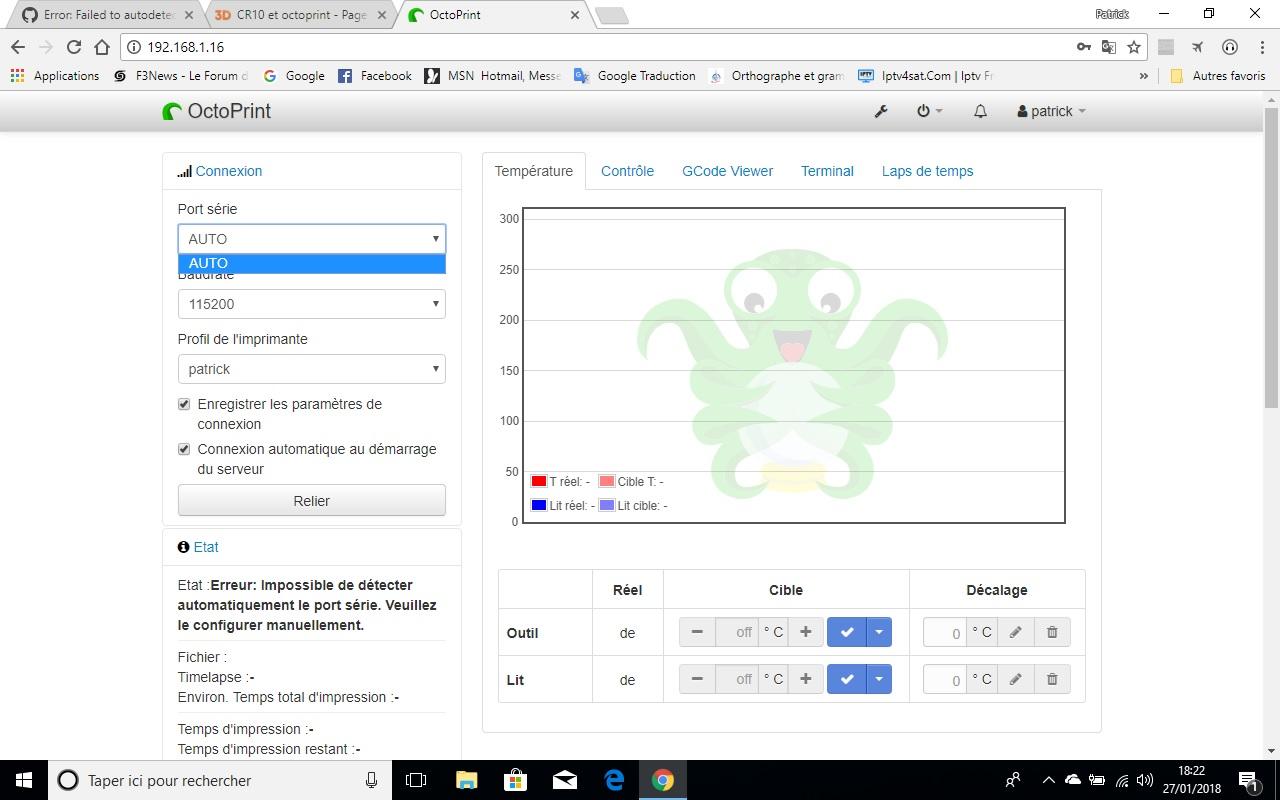
Task: Delete Lit offset with trash icon
Action: click(x=1052, y=679)
